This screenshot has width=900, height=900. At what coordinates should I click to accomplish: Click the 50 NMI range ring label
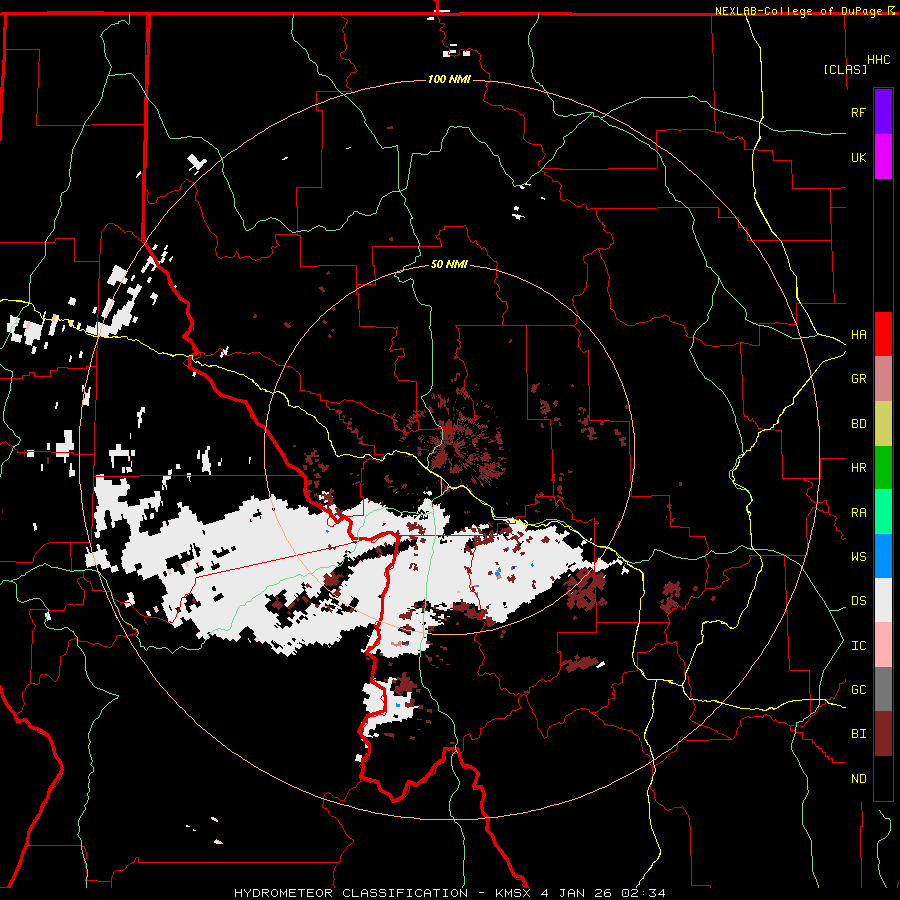(449, 264)
